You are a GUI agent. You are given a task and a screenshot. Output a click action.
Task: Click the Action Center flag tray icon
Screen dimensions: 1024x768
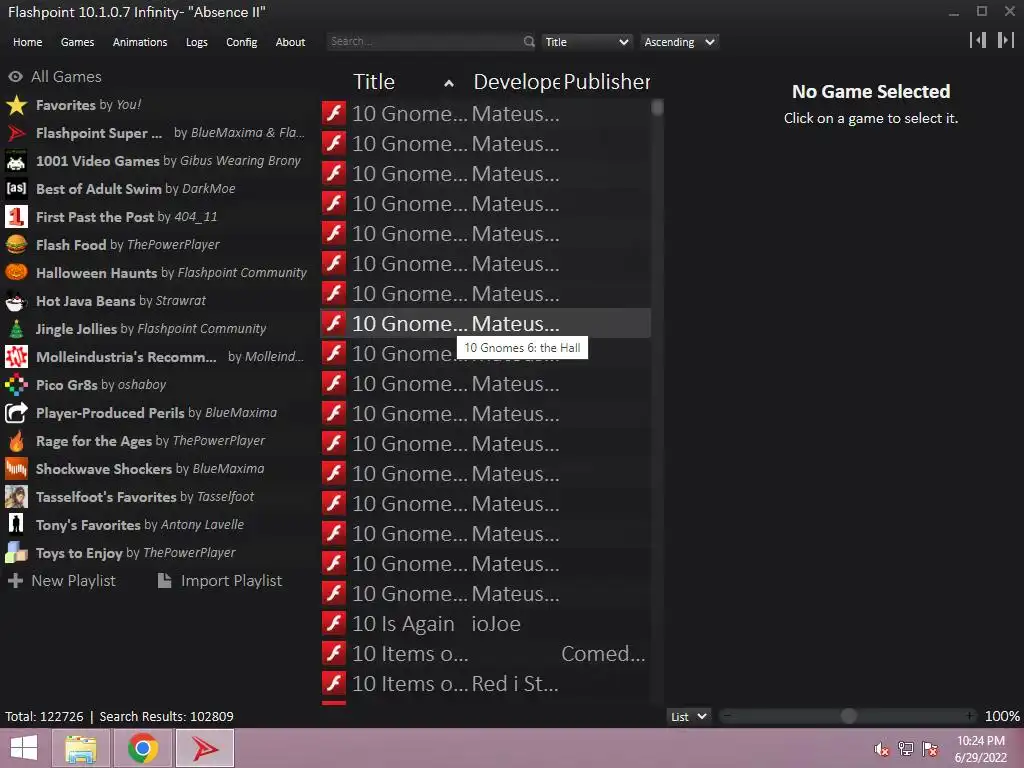[930, 748]
